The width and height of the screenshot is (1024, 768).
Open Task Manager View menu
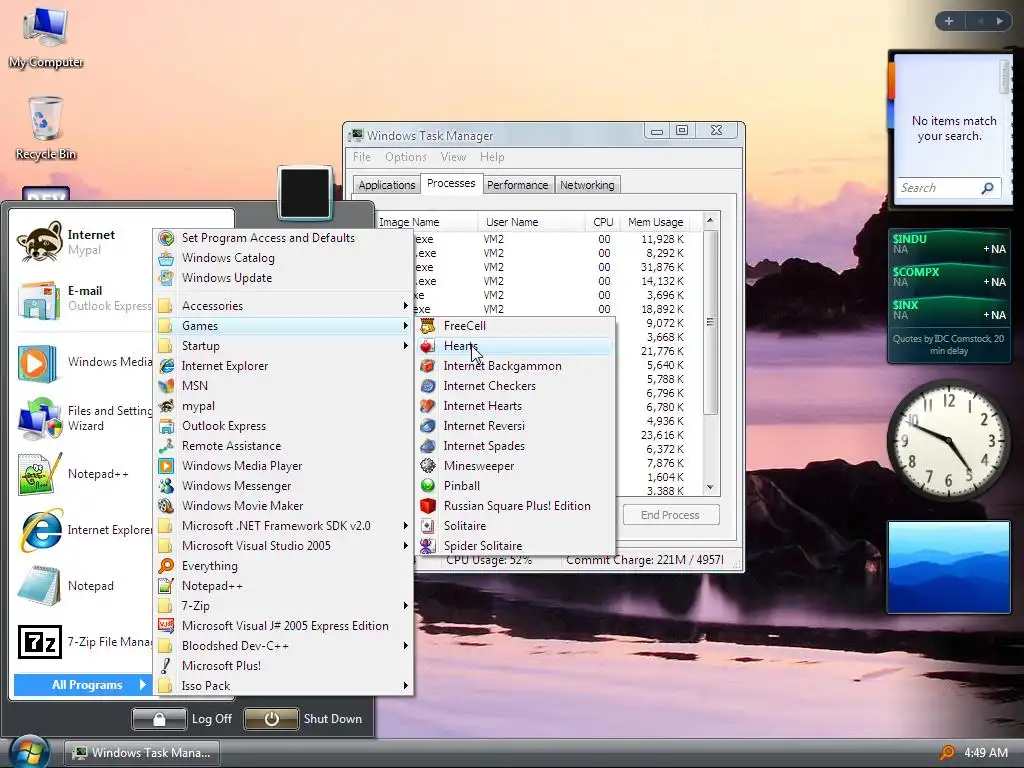[453, 157]
